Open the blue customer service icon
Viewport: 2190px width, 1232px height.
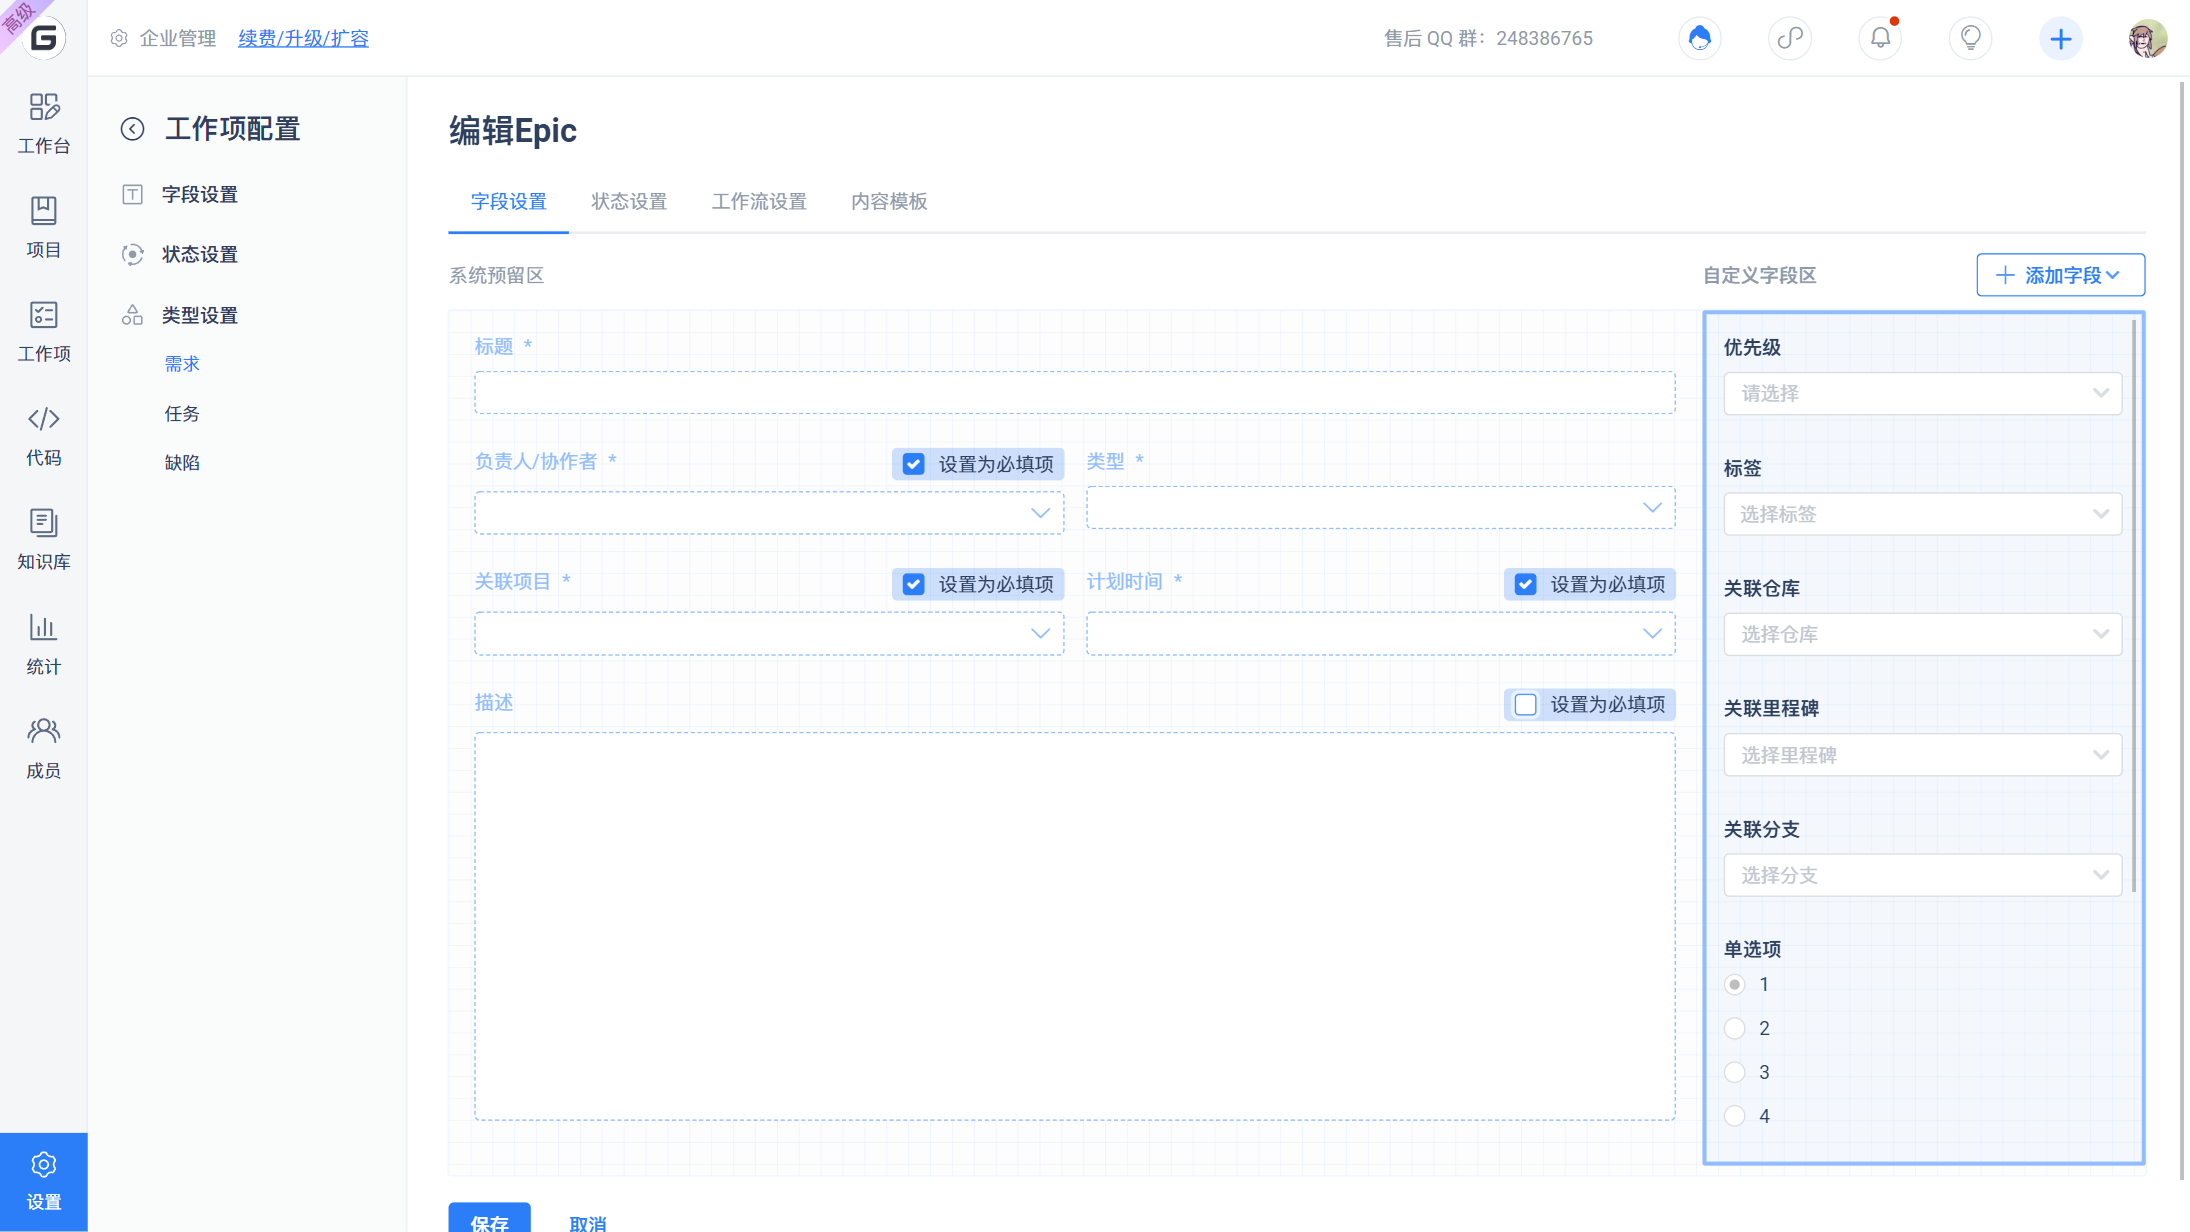(x=1700, y=38)
